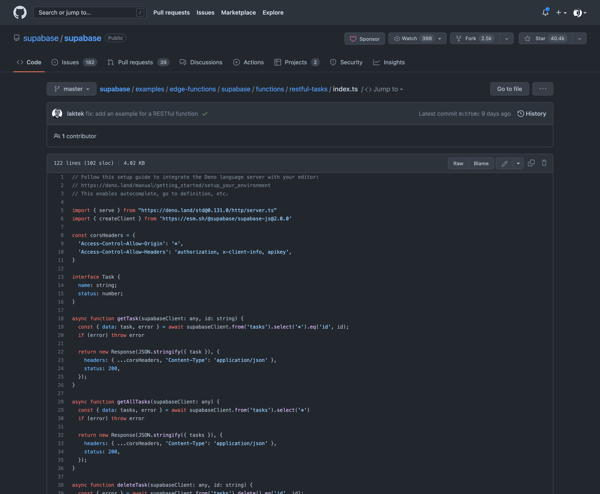
Task: Open the three-dots more options button
Action: tap(543, 89)
